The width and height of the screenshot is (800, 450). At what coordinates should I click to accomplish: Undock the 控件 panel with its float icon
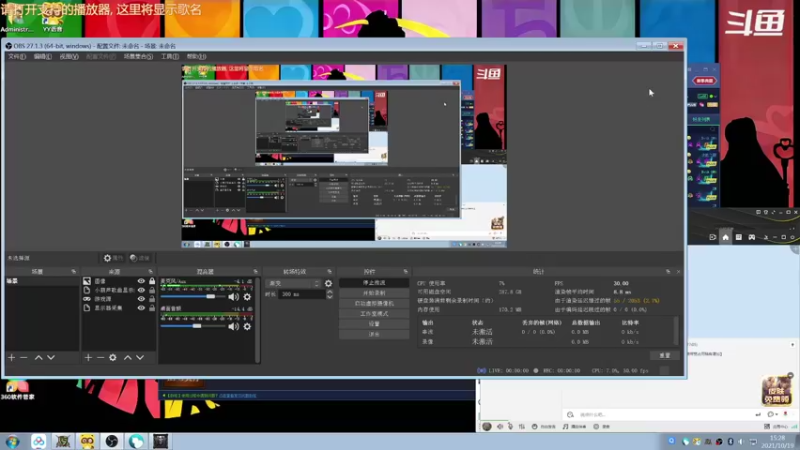(x=406, y=271)
